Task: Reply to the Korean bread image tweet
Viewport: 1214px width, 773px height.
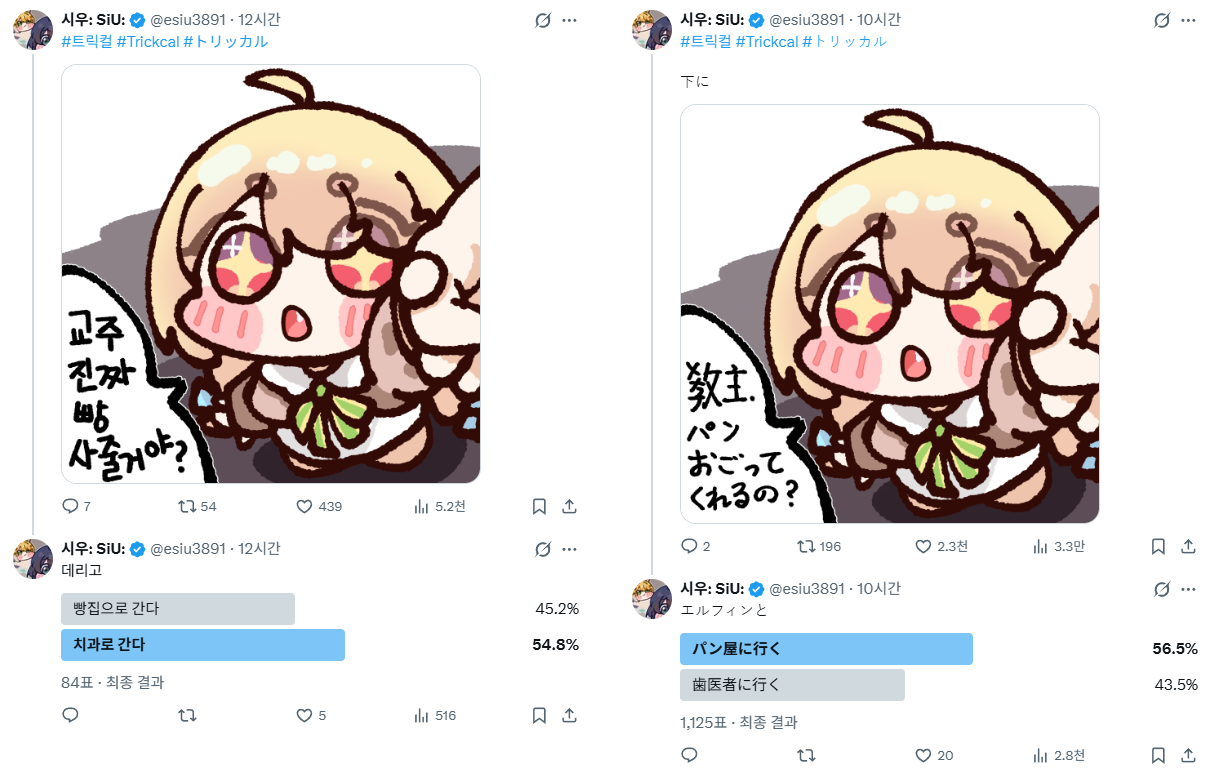Action: pos(70,507)
